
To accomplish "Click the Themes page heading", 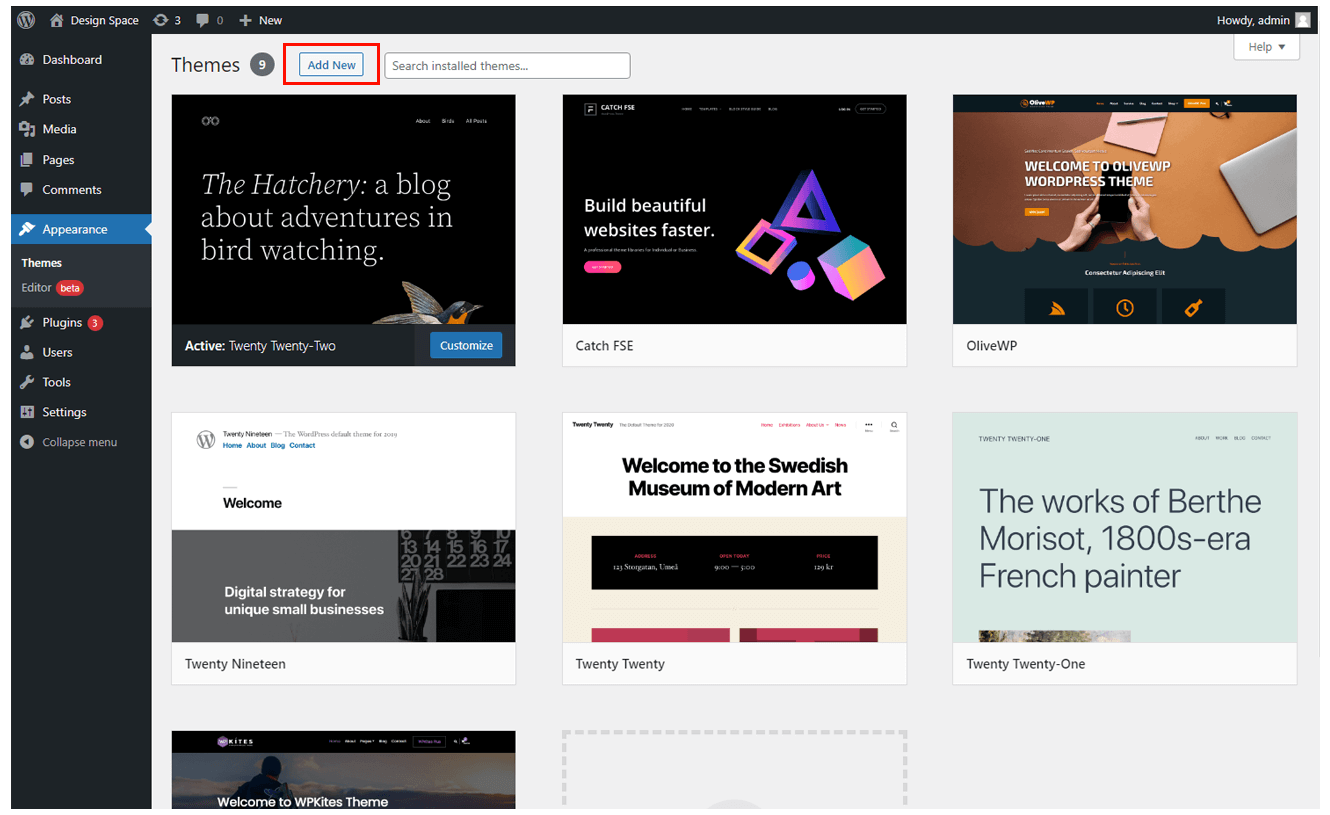I will pyautogui.click(x=205, y=65).
